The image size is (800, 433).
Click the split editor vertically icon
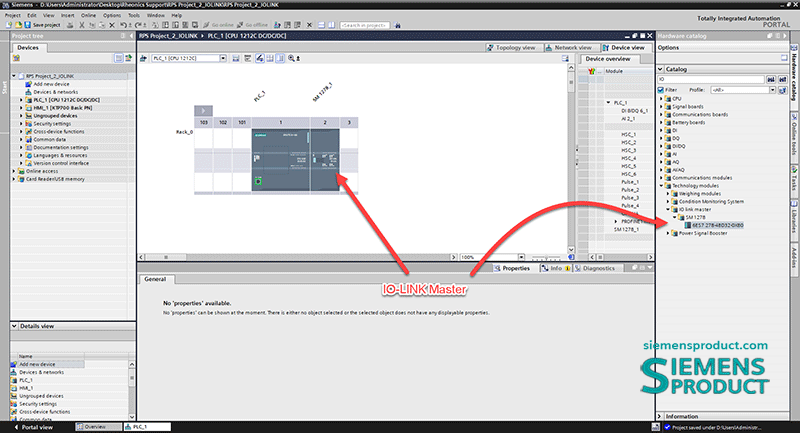pos(331,25)
